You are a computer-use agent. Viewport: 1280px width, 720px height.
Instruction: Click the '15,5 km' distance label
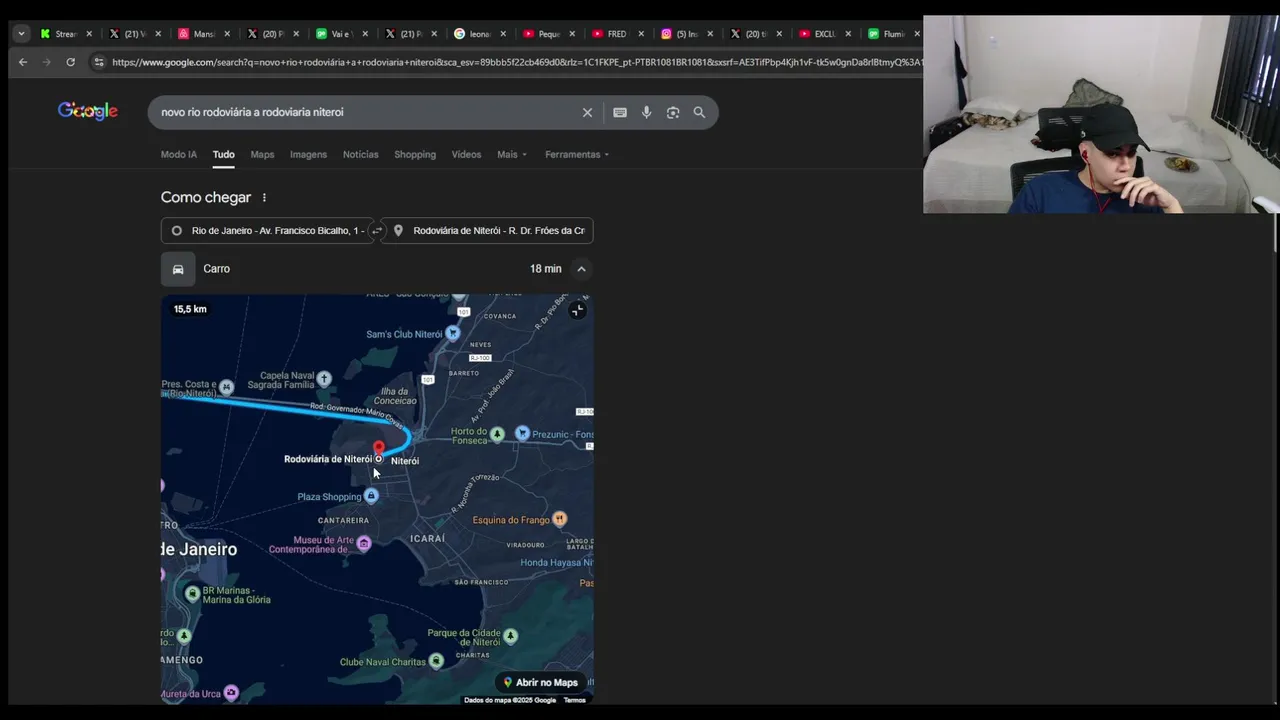tap(190, 309)
